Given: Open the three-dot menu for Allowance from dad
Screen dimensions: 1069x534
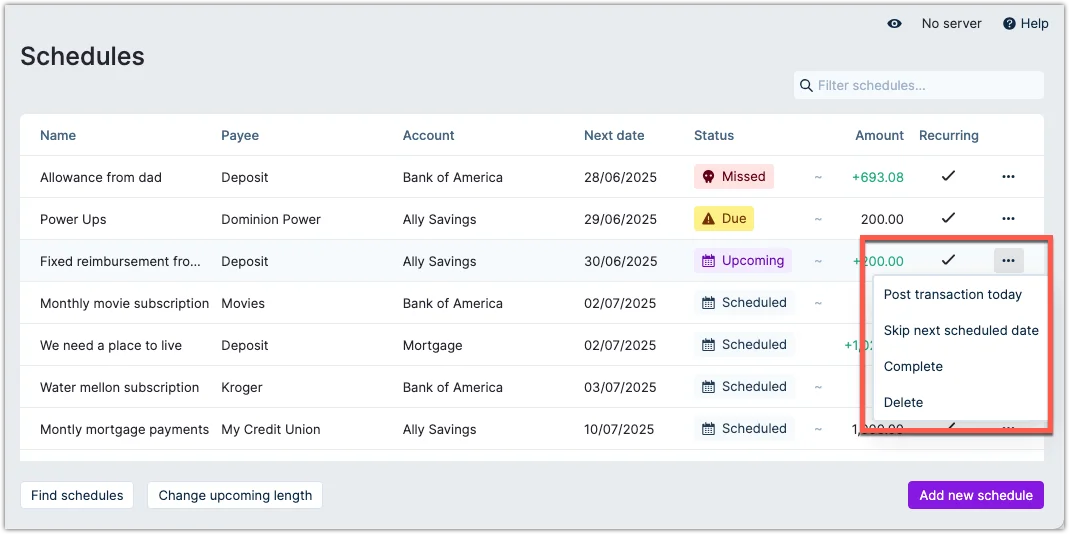Looking at the screenshot, I should click(1008, 177).
